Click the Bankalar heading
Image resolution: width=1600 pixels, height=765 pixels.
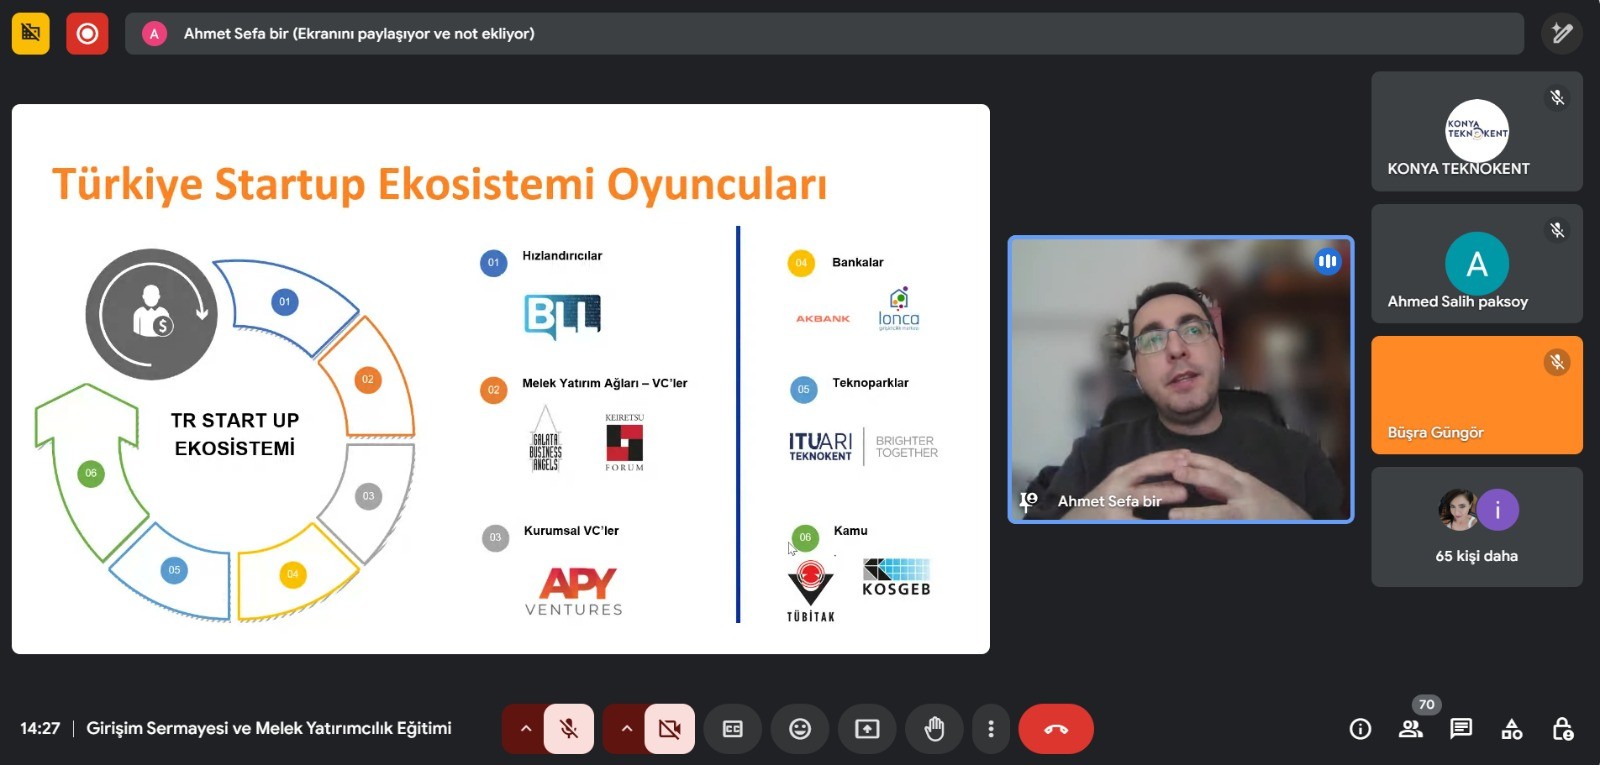(x=857, y=262)
